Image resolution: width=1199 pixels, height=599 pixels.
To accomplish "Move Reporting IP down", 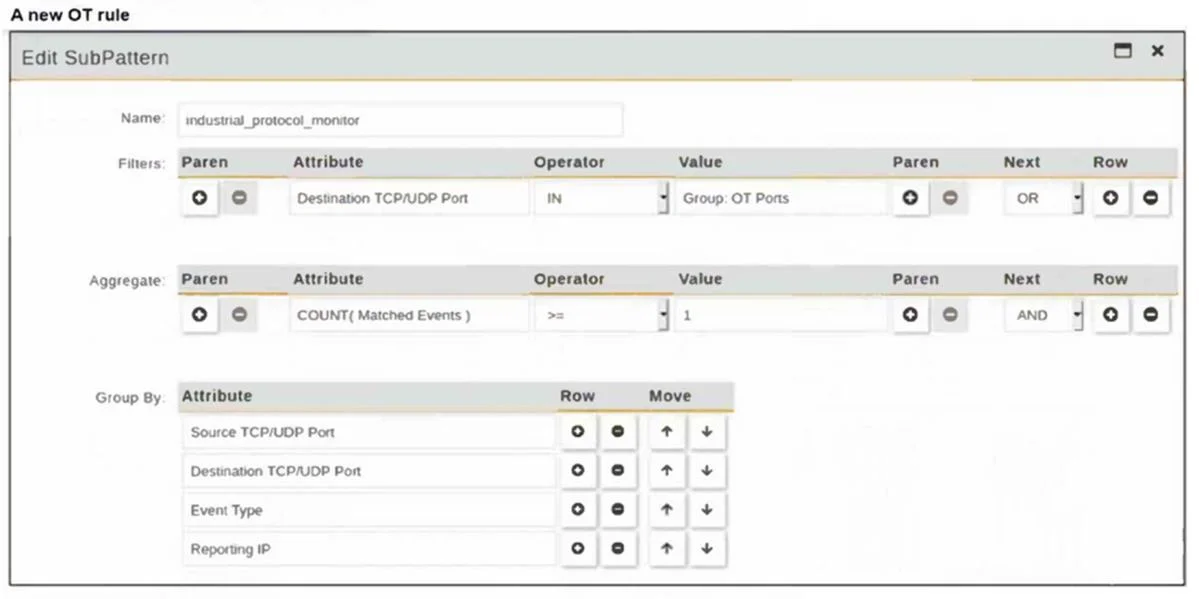I will click(x=707, y=549).
